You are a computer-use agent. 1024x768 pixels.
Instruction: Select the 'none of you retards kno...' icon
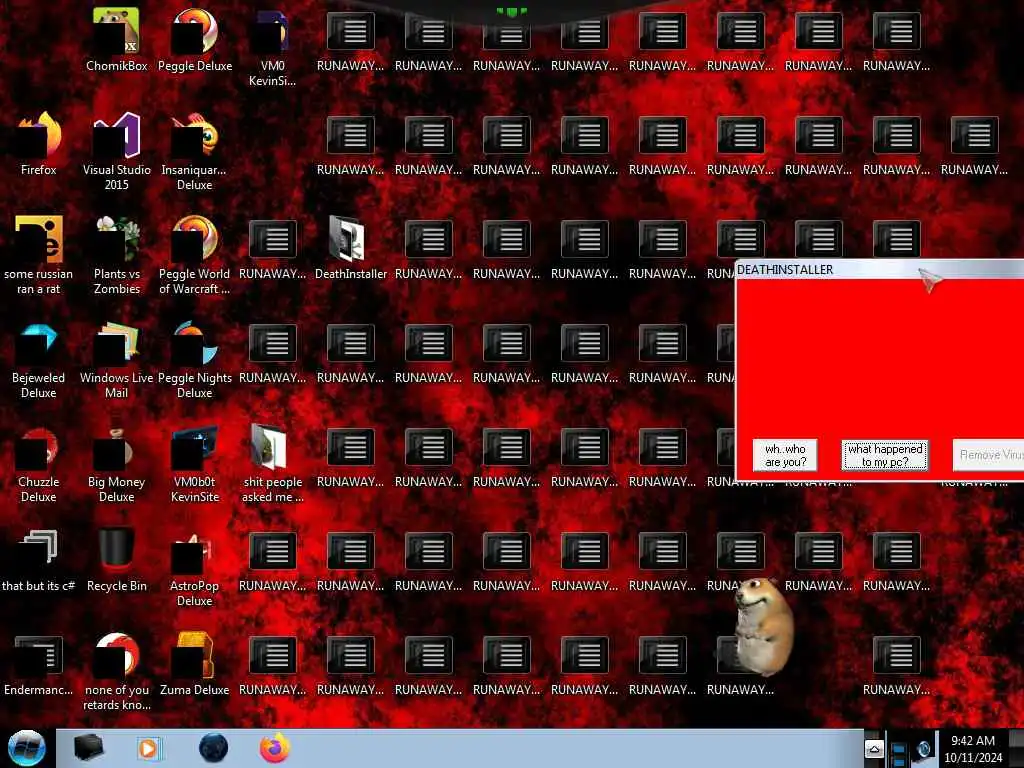coord(116,671)
